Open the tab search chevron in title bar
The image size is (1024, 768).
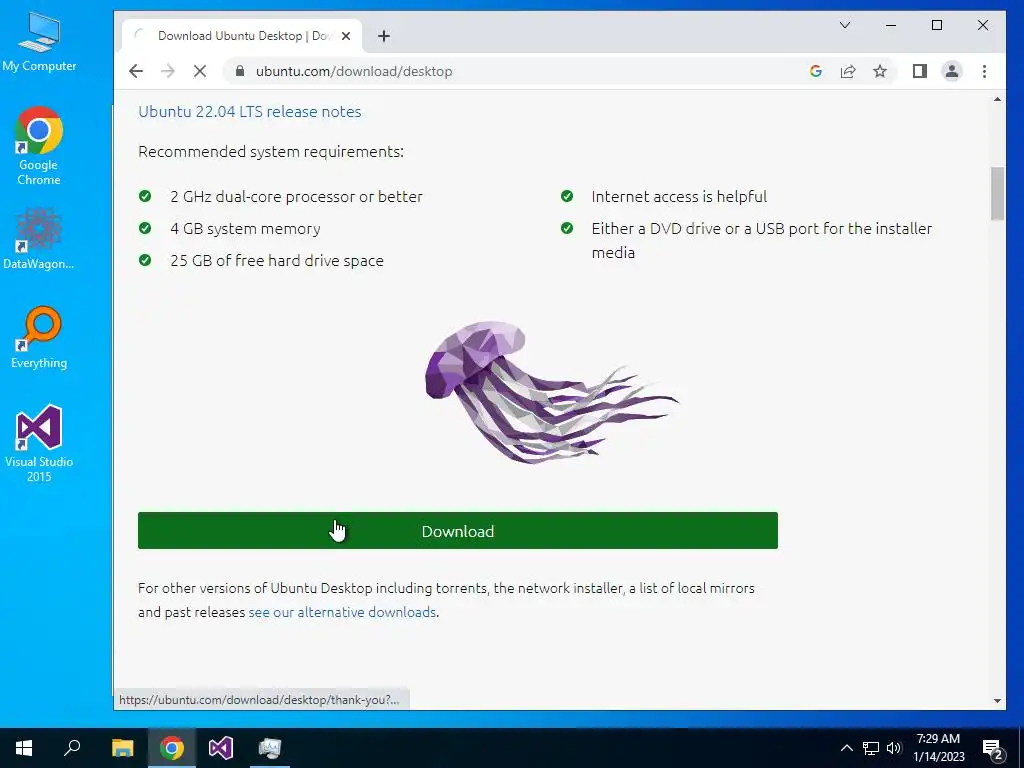coord(844,25)
